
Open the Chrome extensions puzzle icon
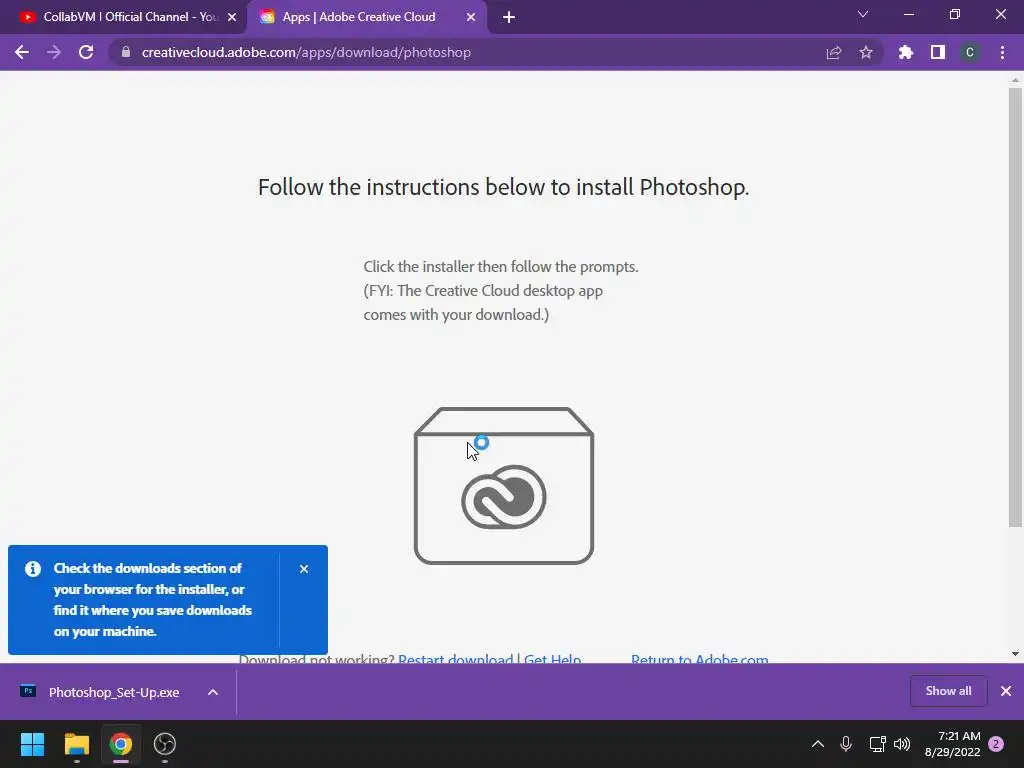click(x=906, y=52)
